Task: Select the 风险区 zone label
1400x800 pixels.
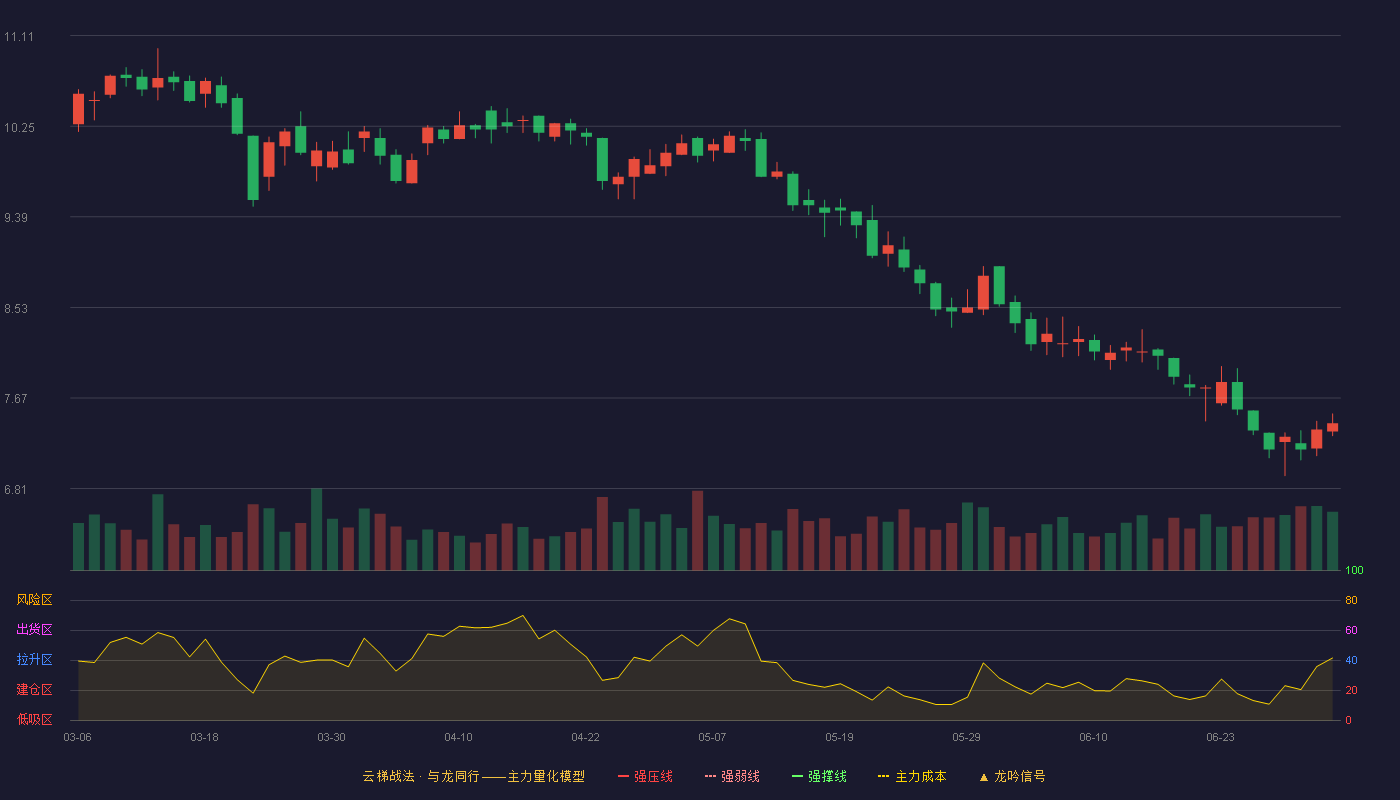Action: pyautogui.click(x=34, y=600)
